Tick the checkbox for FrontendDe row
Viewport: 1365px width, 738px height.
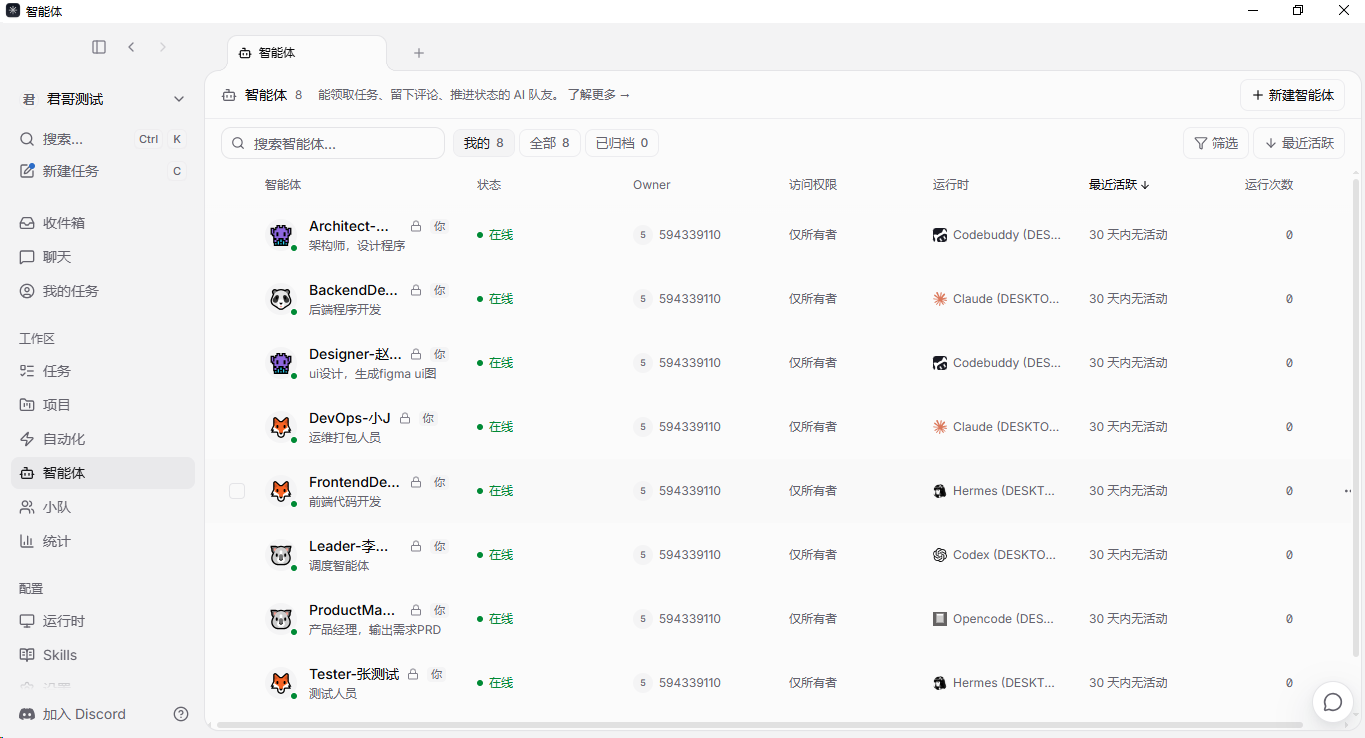pyautogui.click(x=237, y=491)
